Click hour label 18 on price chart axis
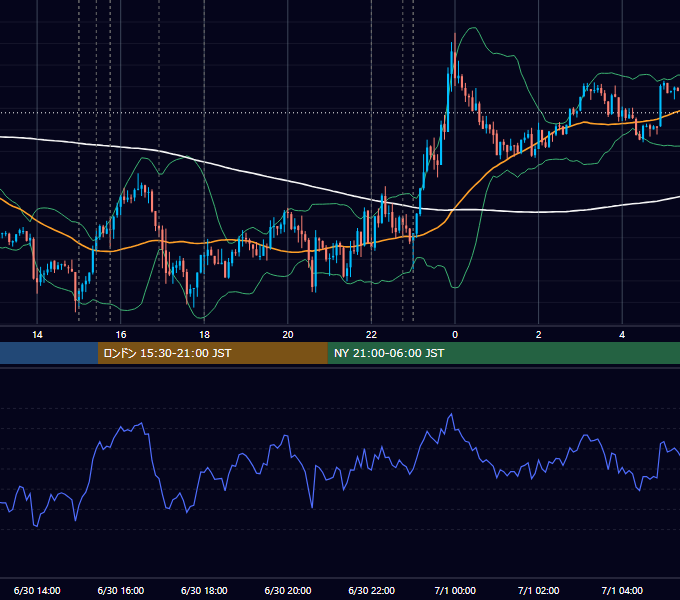680x600 pixels. tap(204, 335)
